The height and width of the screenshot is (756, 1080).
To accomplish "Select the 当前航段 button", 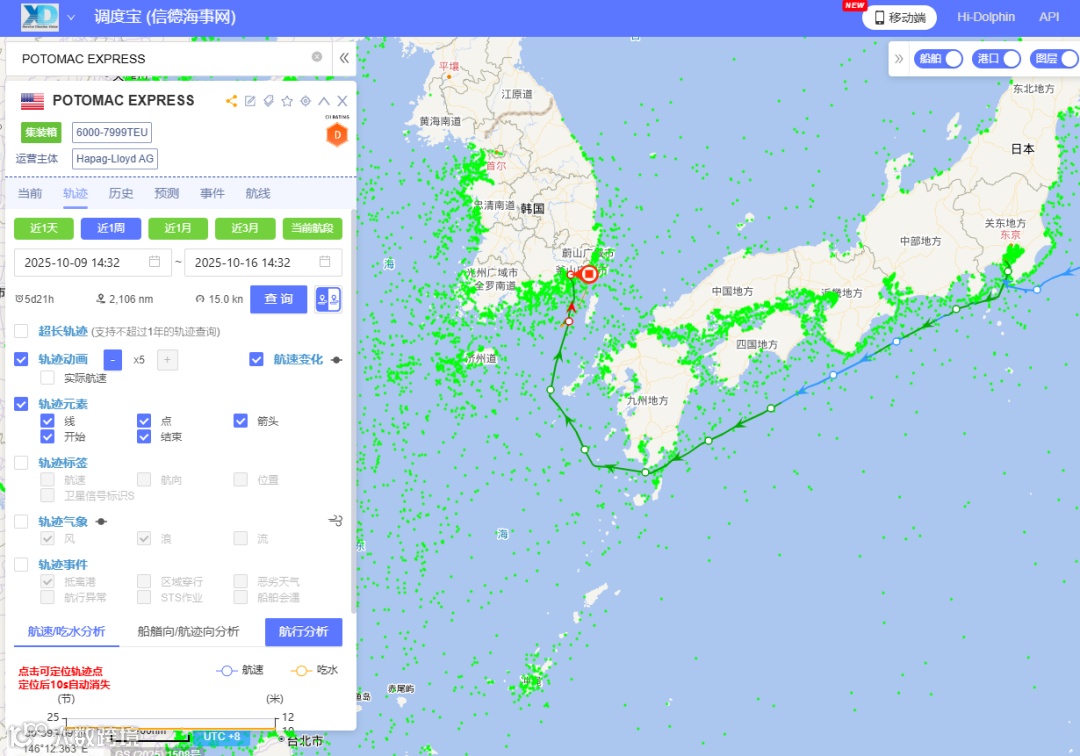I will click(313, 228).
